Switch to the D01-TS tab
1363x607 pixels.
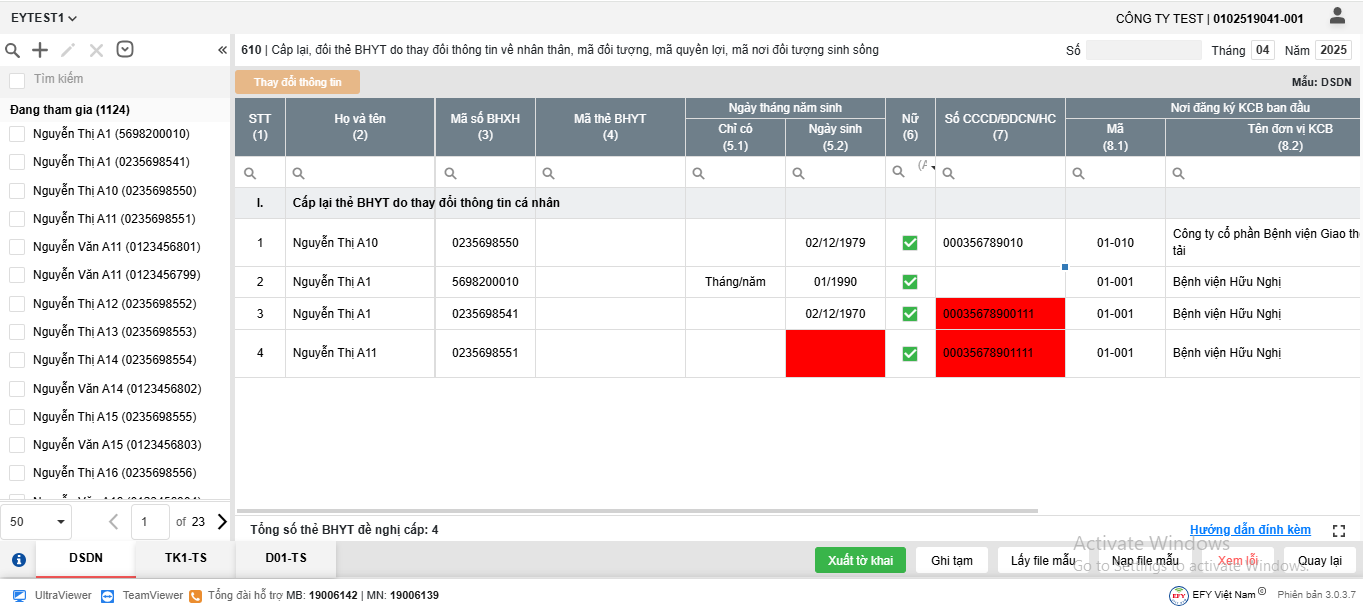coord(285,558)
